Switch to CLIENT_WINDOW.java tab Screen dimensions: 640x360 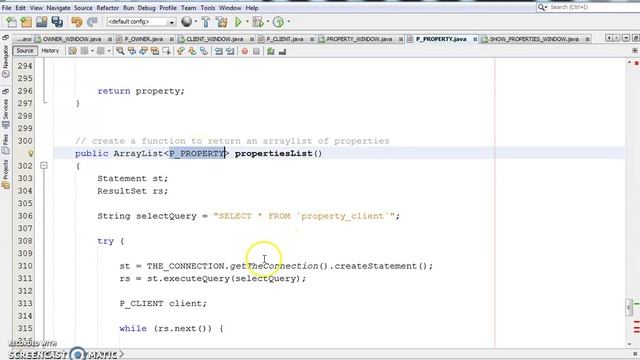tap(214, 39)
